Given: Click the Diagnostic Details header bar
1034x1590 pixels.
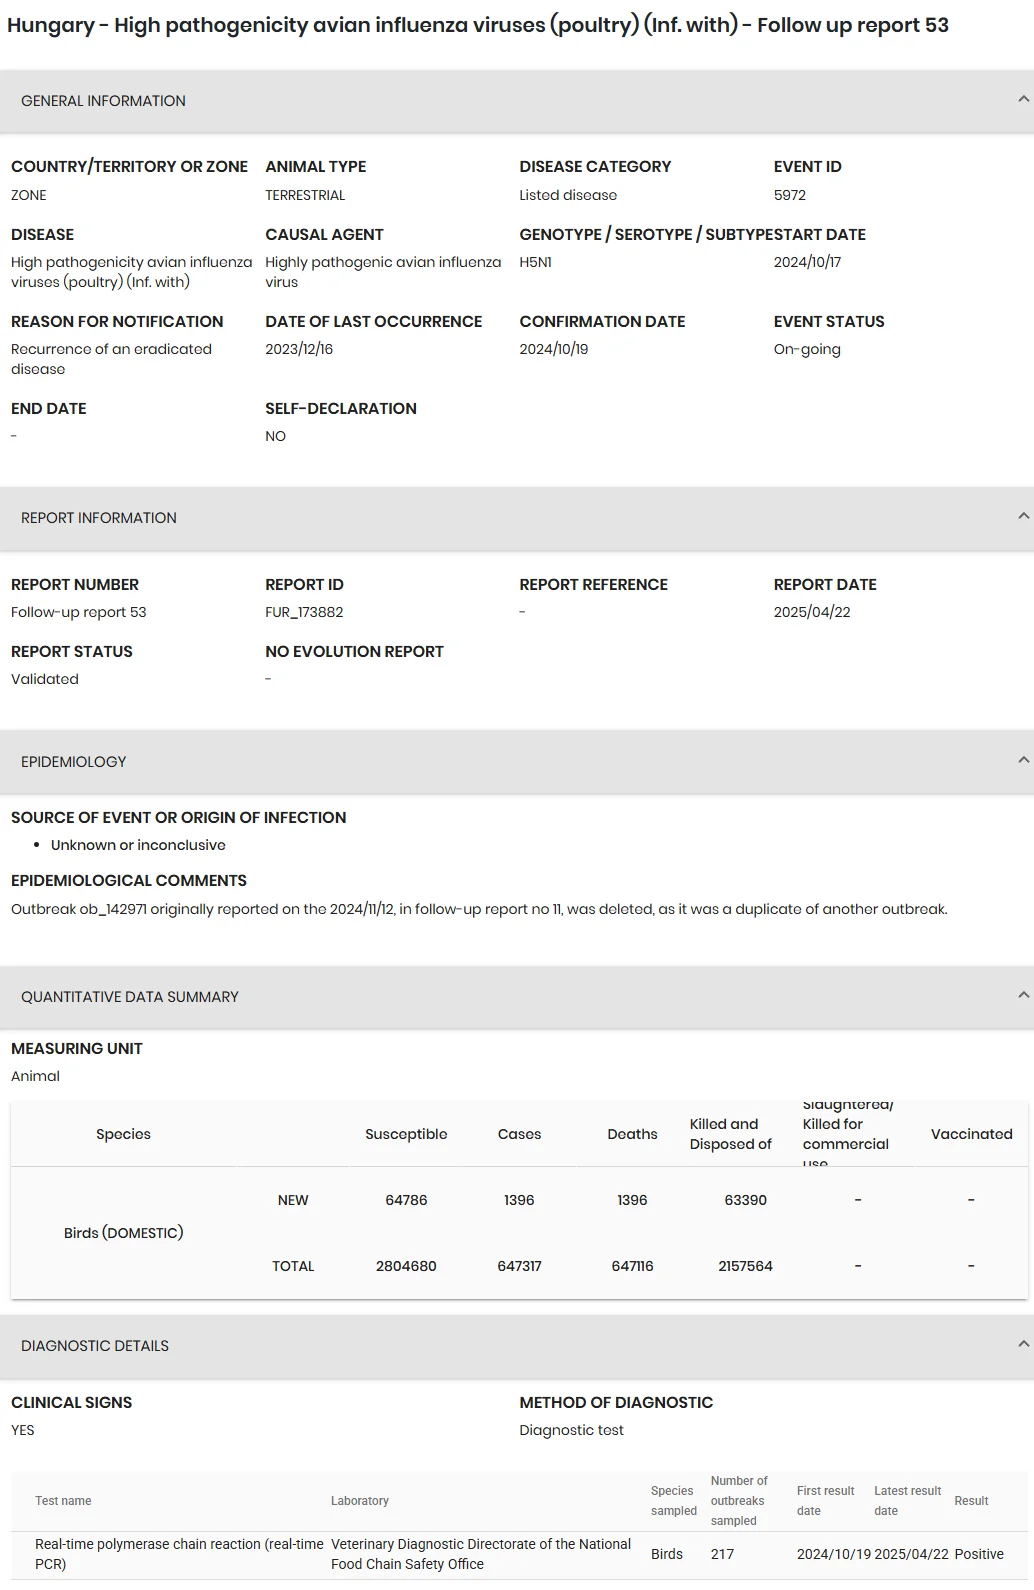Looking at the screenshot, I should coord(517,1346).
